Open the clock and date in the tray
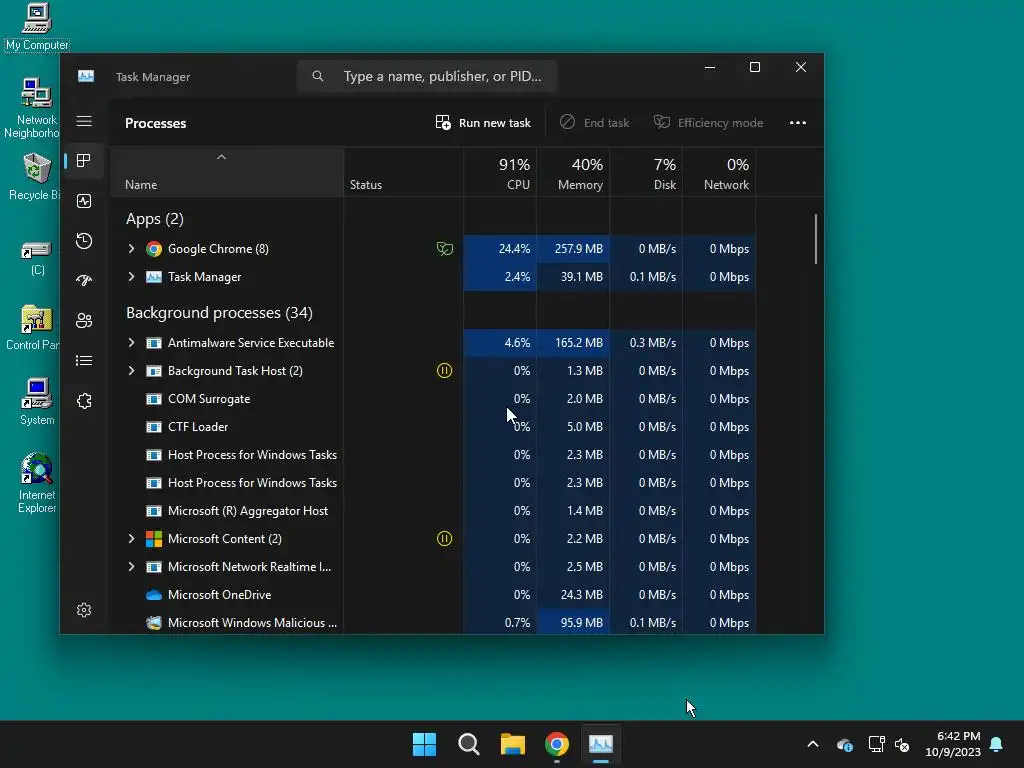This screenshot has width=1024, height=768. coord(953,744)
